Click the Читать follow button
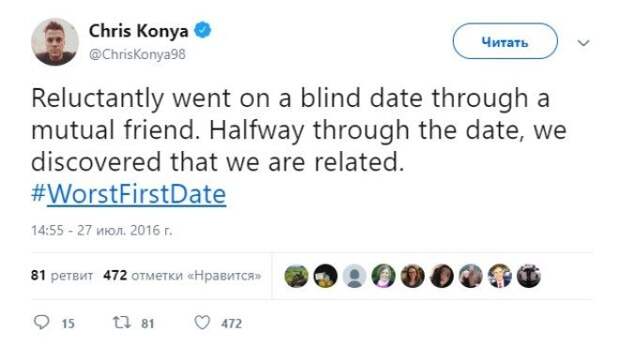620x362 pixels. 505,41
